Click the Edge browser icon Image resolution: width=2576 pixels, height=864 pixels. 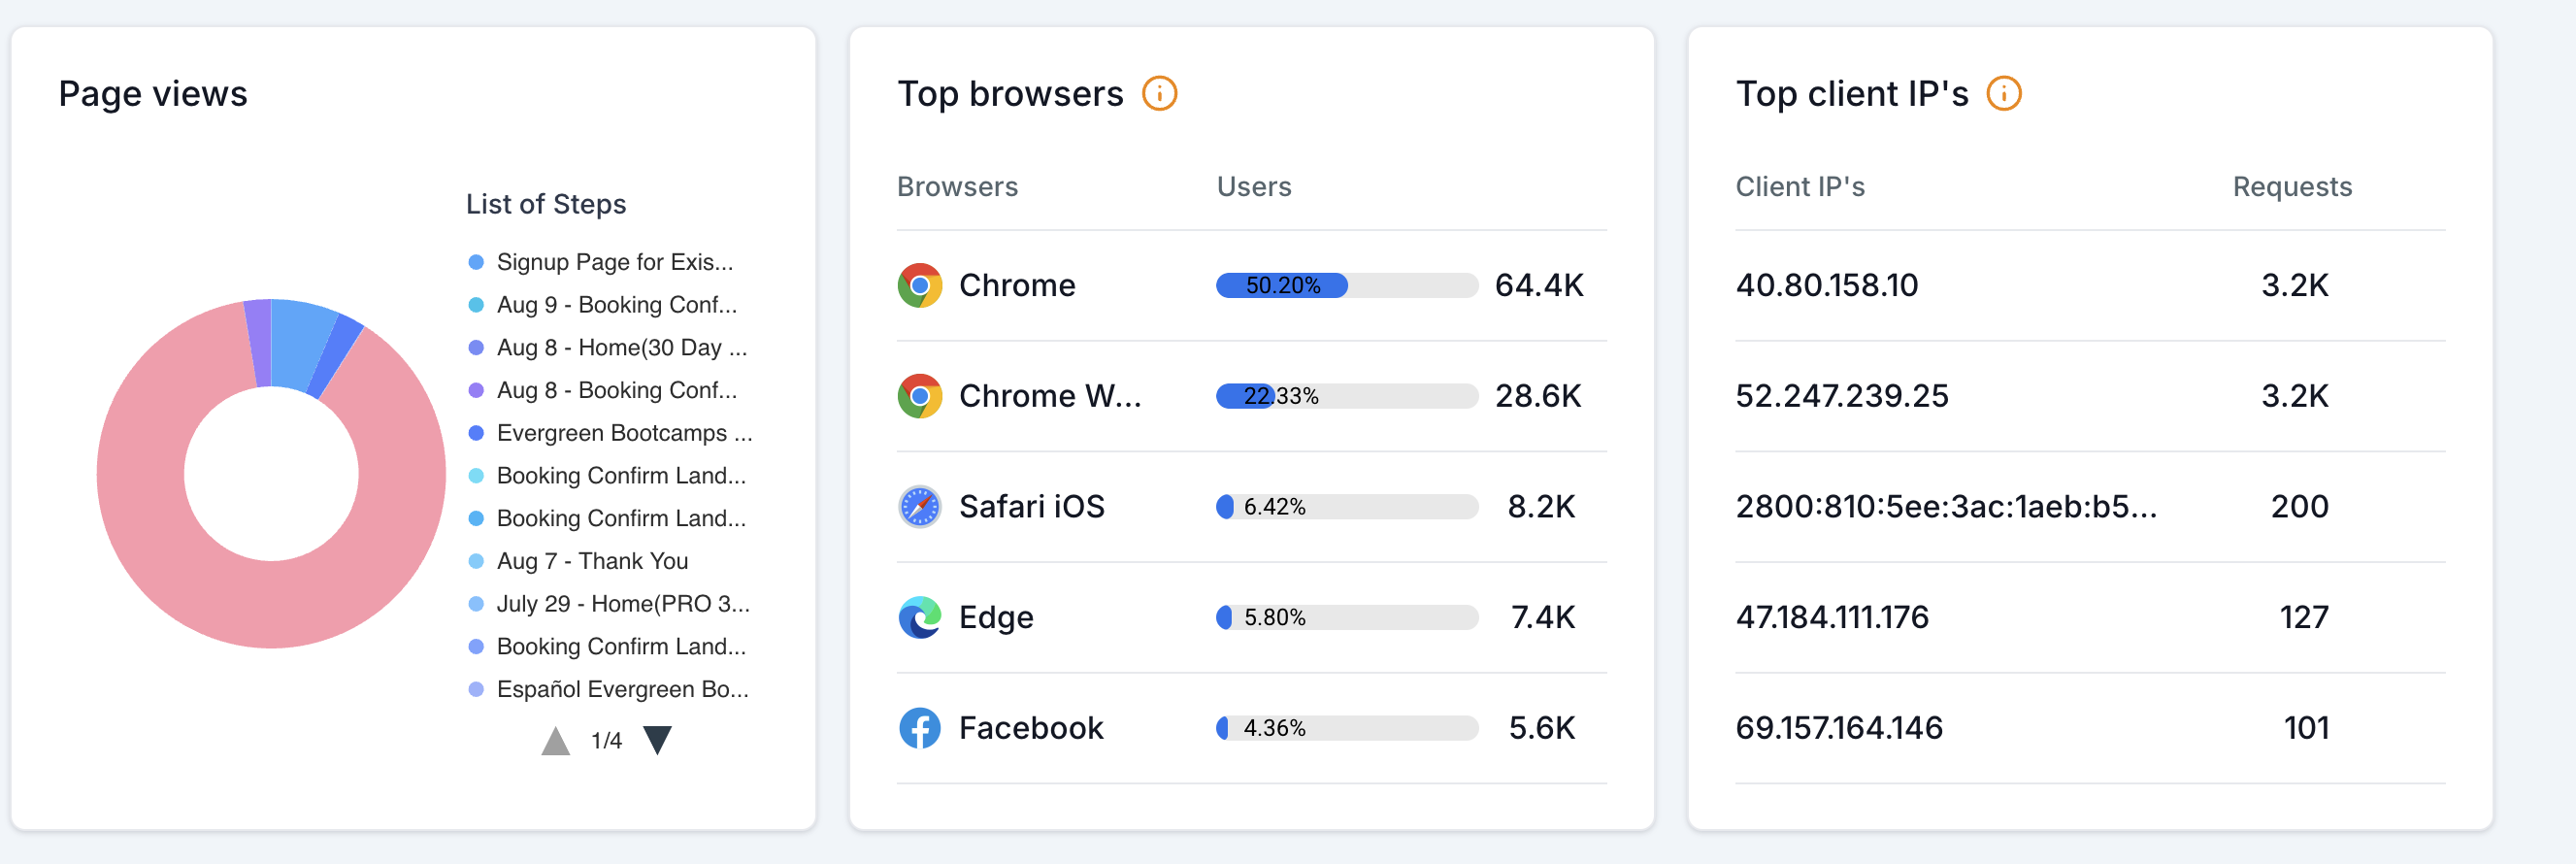(919, 617)
